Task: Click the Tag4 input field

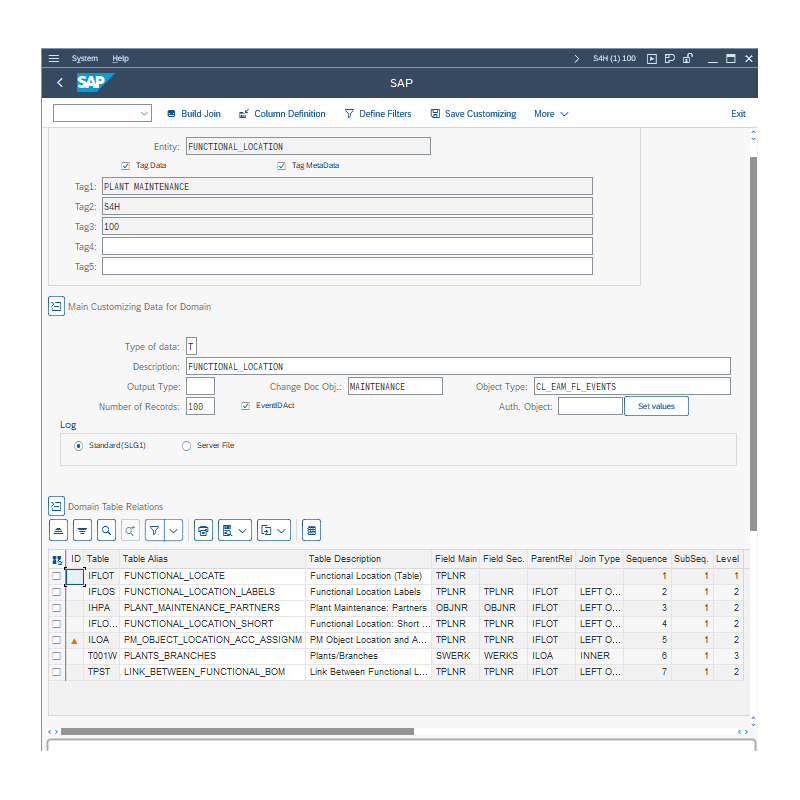Action: pyautogui.click(x=347, y=246)
